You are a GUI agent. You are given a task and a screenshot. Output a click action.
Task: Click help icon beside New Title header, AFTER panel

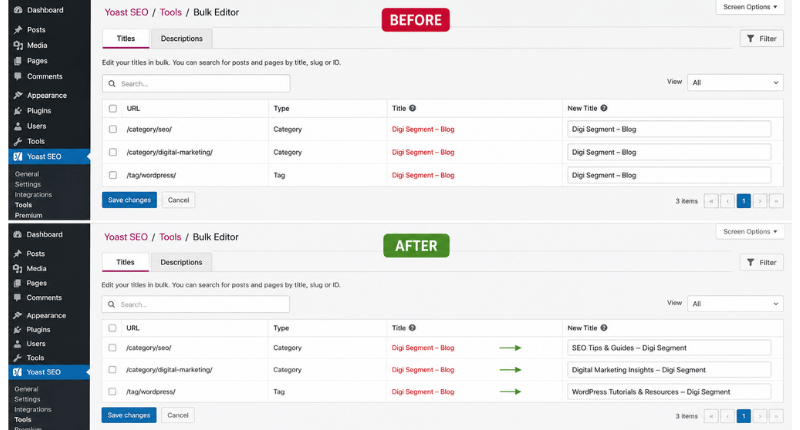pos(604,328)
